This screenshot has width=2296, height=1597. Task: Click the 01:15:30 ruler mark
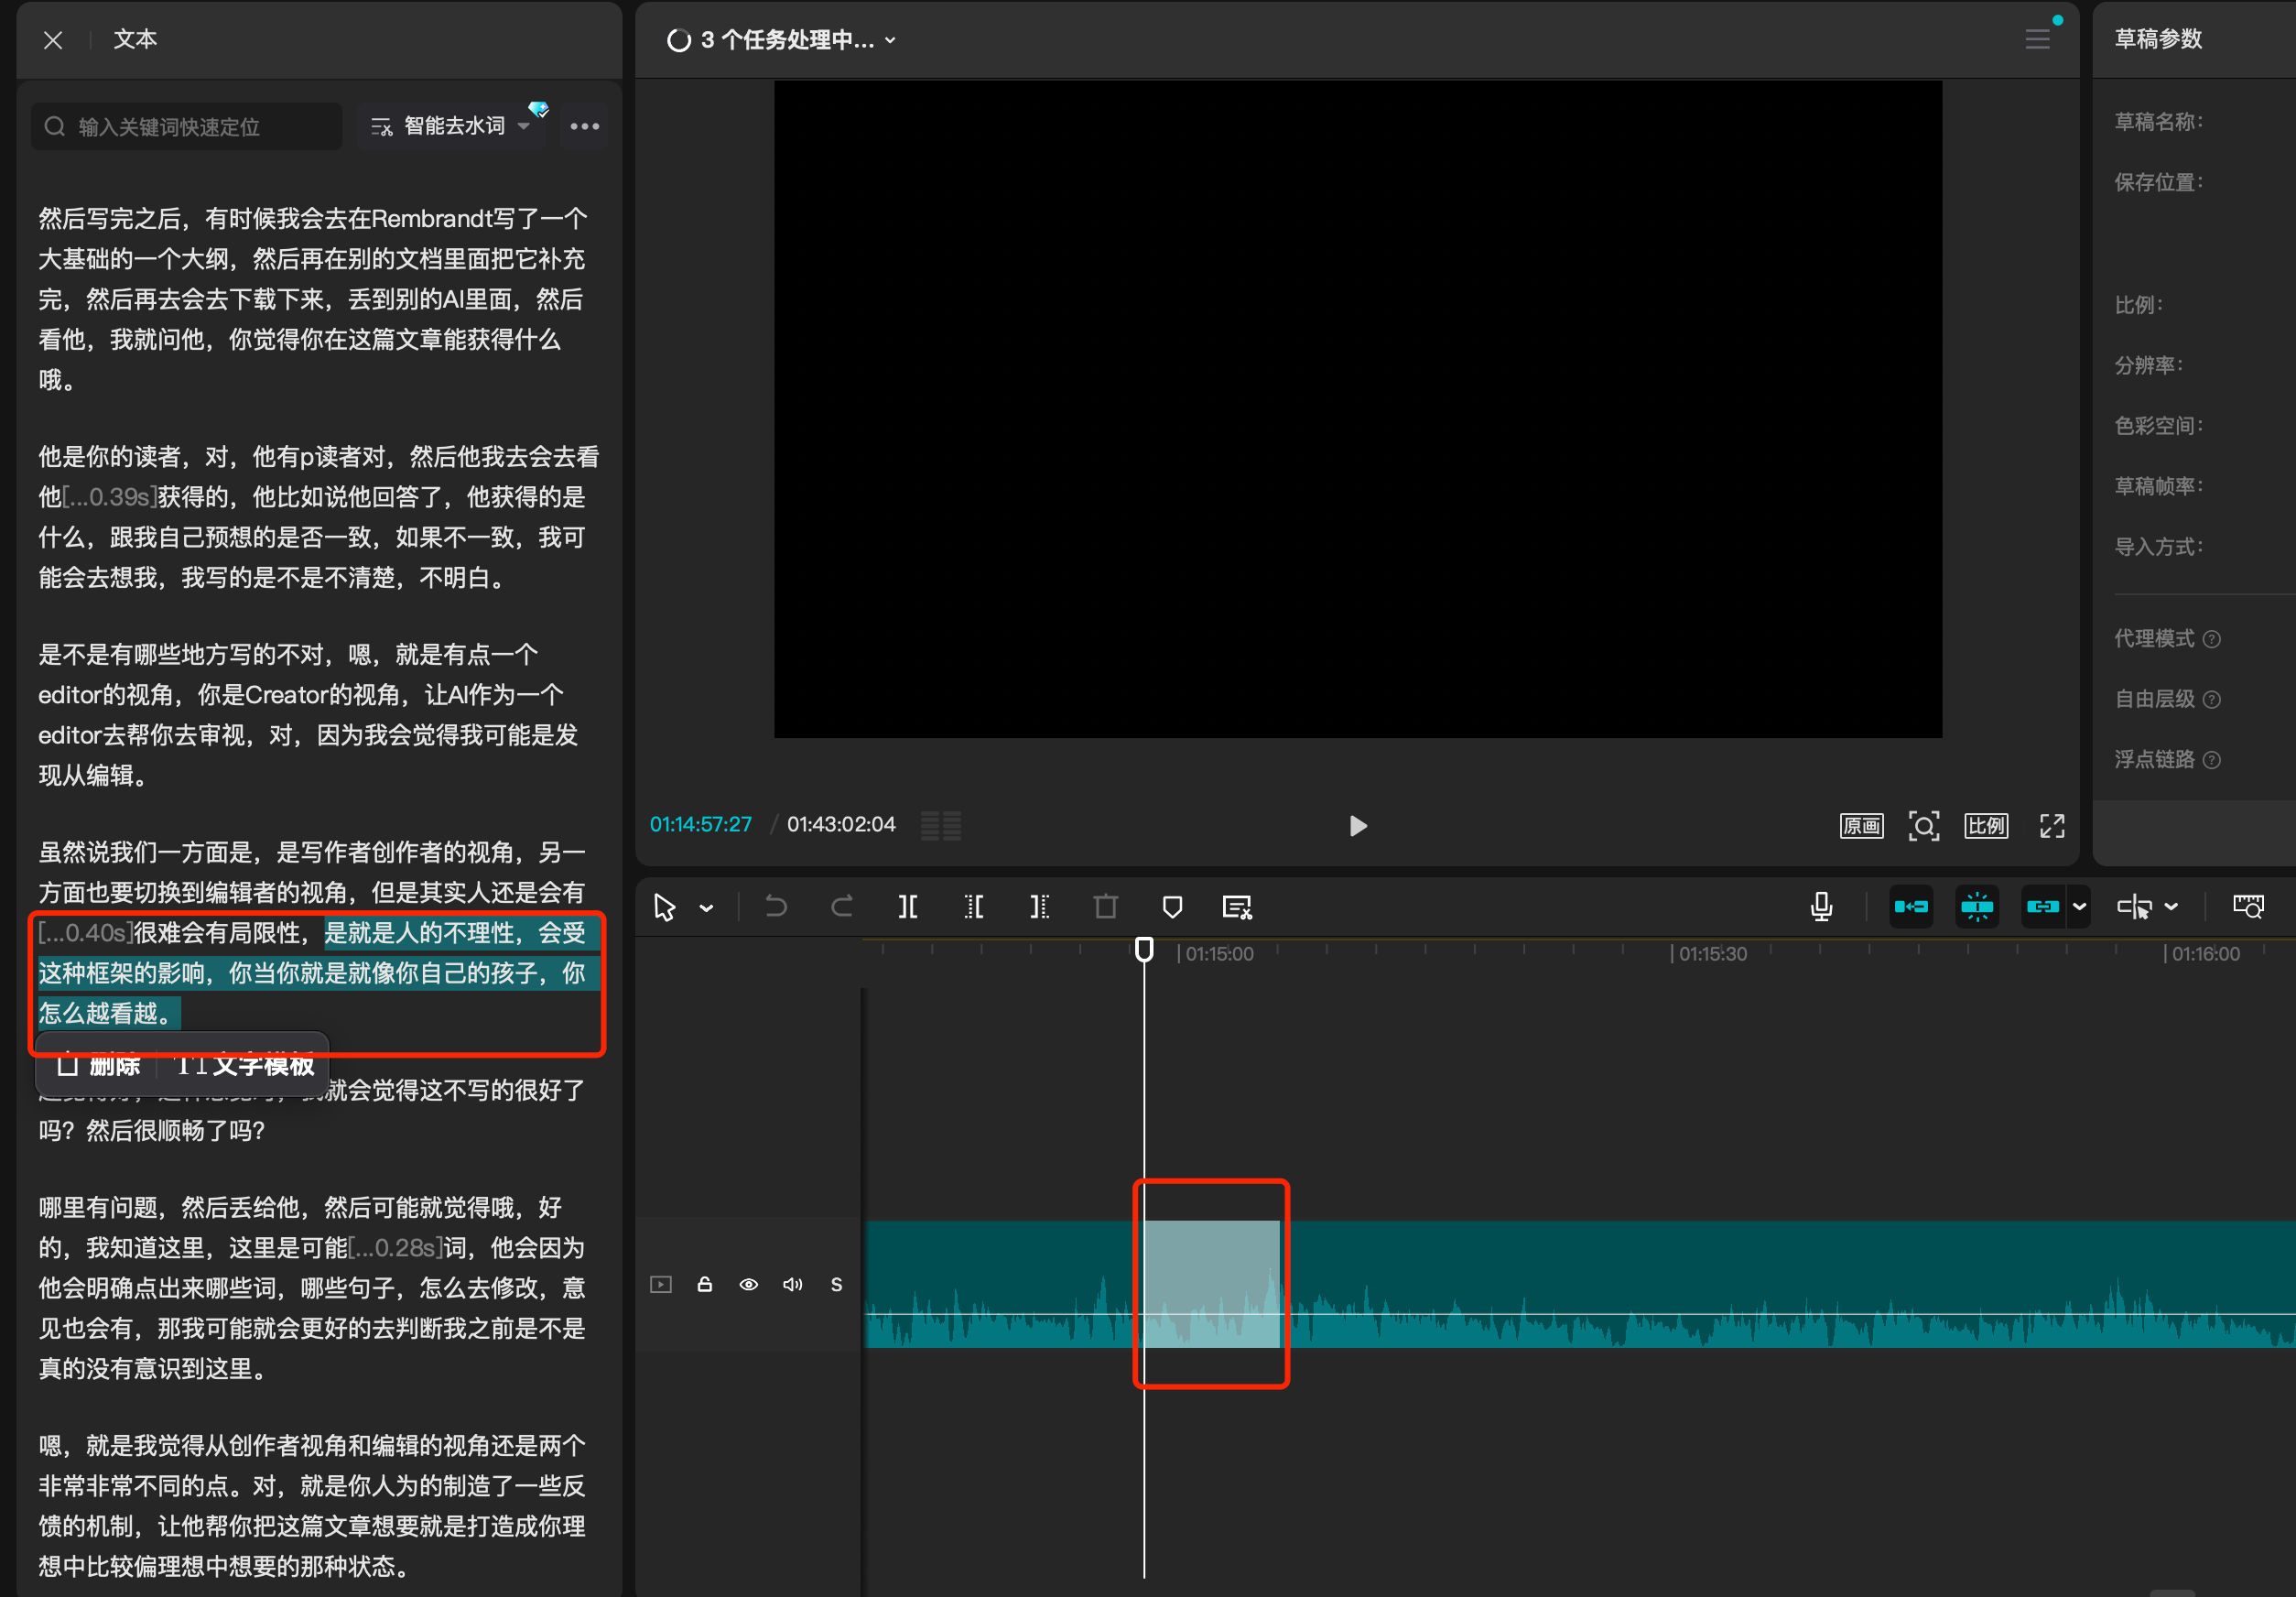click(1712, 954)
